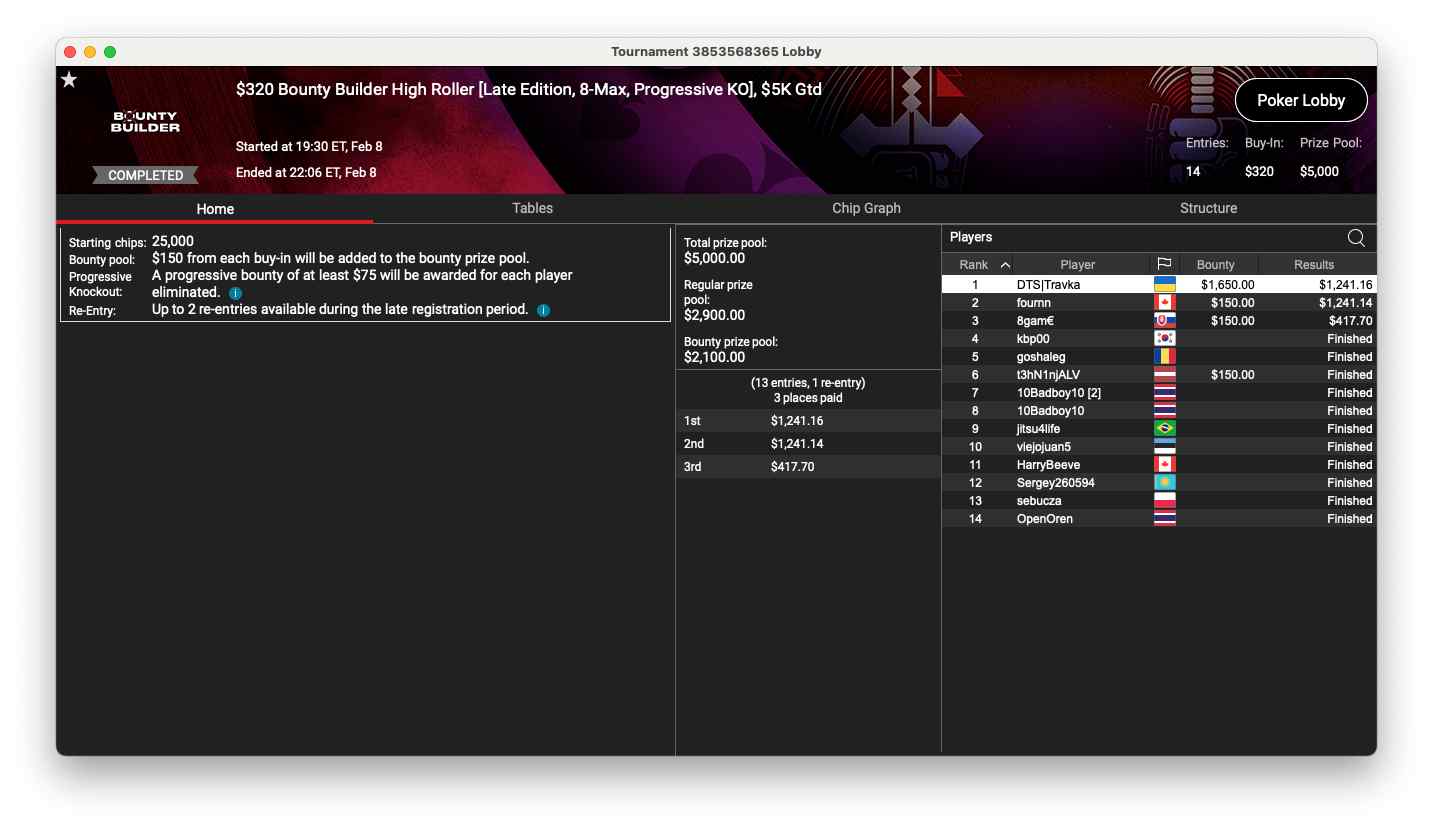1433x830 pixels.
Task: Click the 3rd place payout row
Action: tap(808, 467)
